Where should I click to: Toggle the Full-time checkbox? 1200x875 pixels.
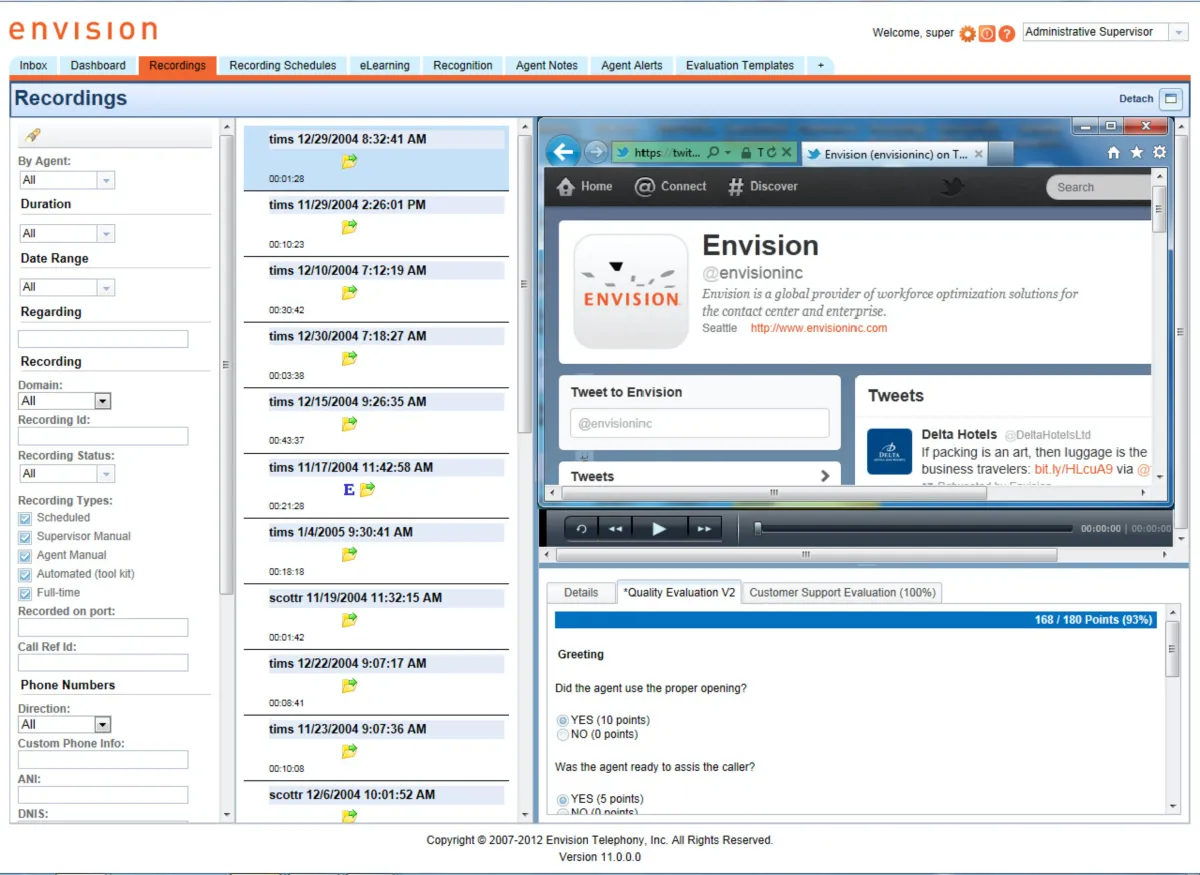click(x=25, y=593)
